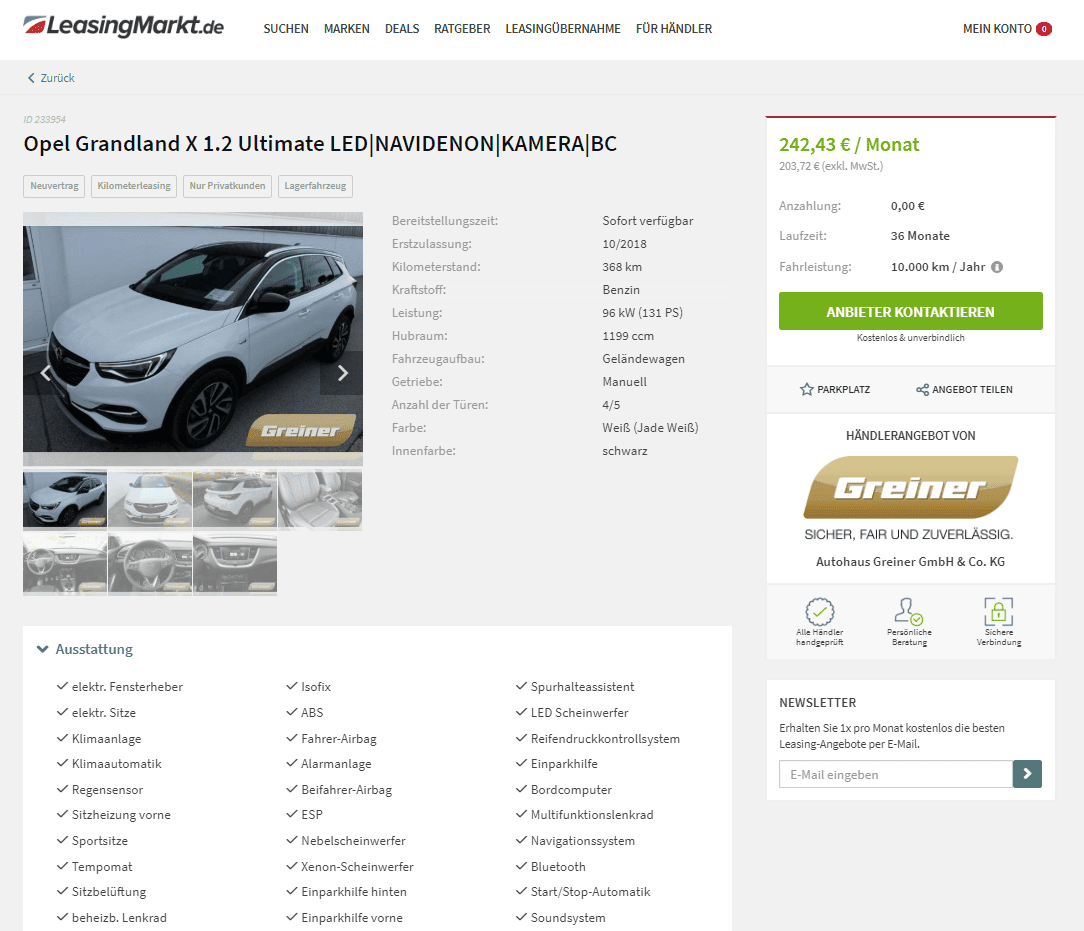Submit newsletter with the arrow button
This screenshot has width=1084, height=931.
1027,774
